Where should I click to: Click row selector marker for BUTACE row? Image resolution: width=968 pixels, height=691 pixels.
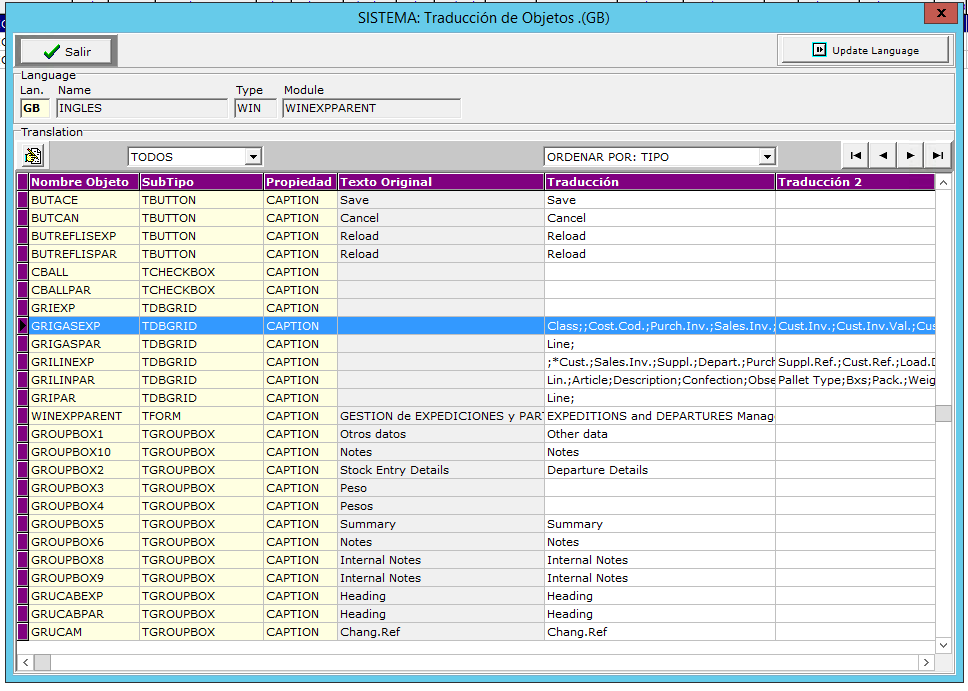[23, 200]
